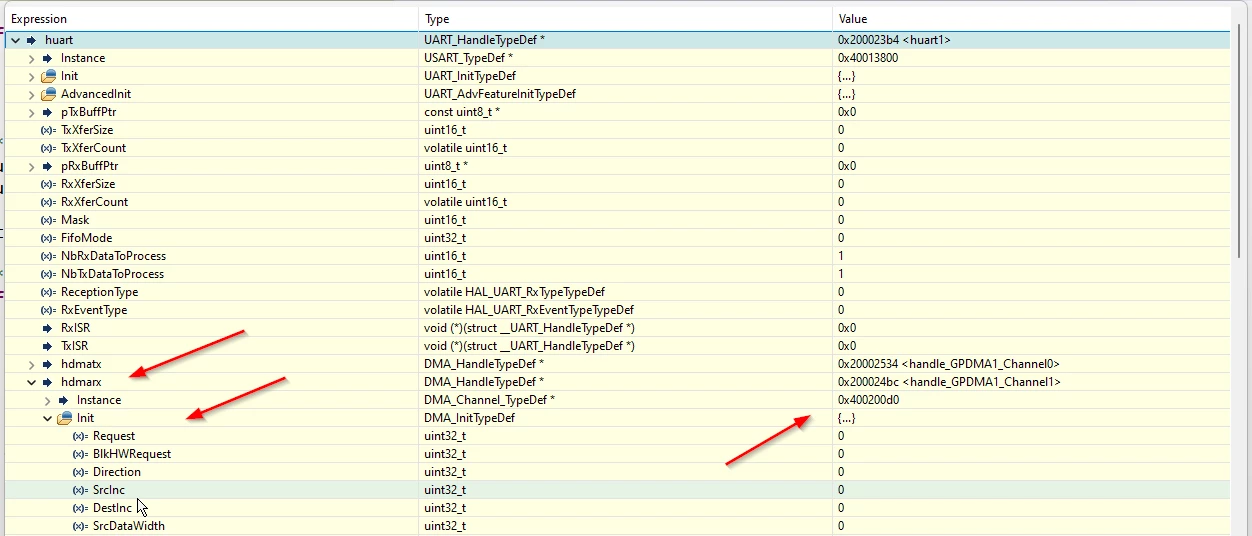Click the Request variable icon

pyautogui.click(x=80, y=436)
